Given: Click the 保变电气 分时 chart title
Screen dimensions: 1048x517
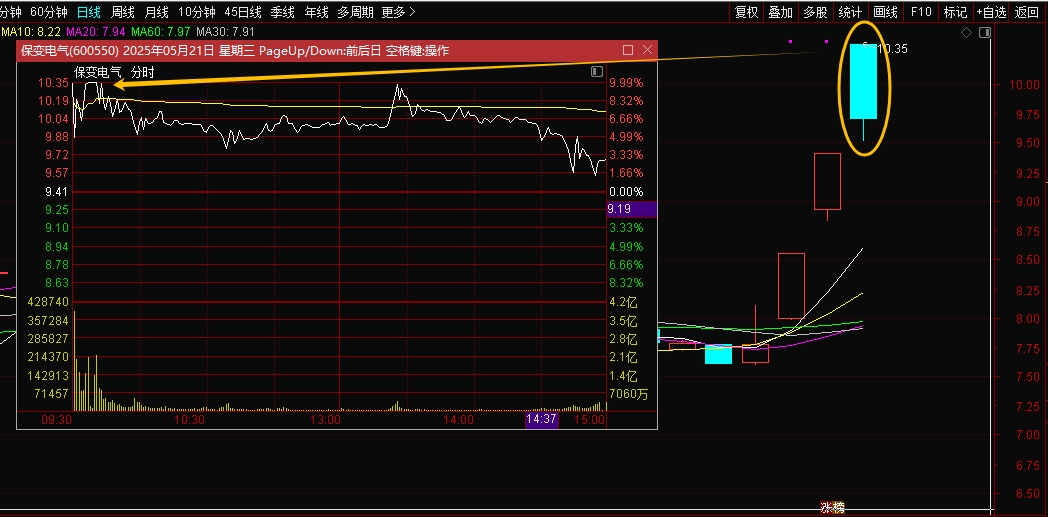Looking at the screenshot, I should pyautogui.click(x=114, y=72).
